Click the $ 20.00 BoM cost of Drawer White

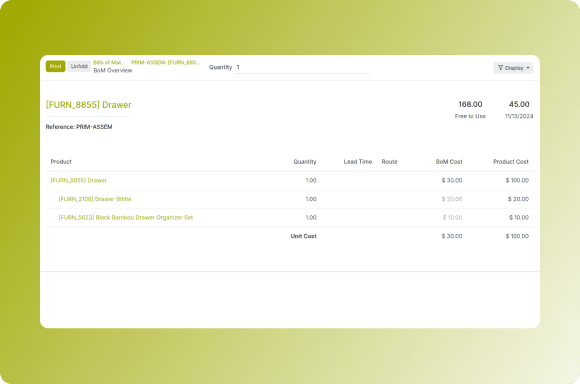point(452,199)
